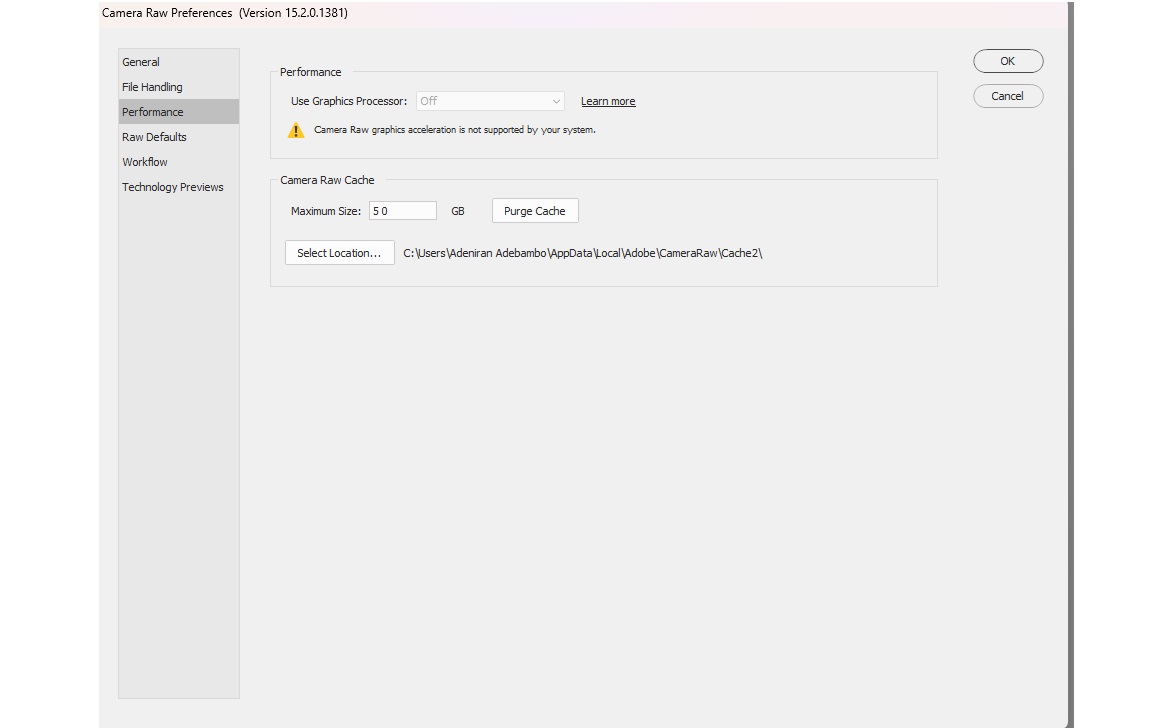The image size is (1152, 728).
Task: Select the Performance preferences section
Action: click(152, 111)
